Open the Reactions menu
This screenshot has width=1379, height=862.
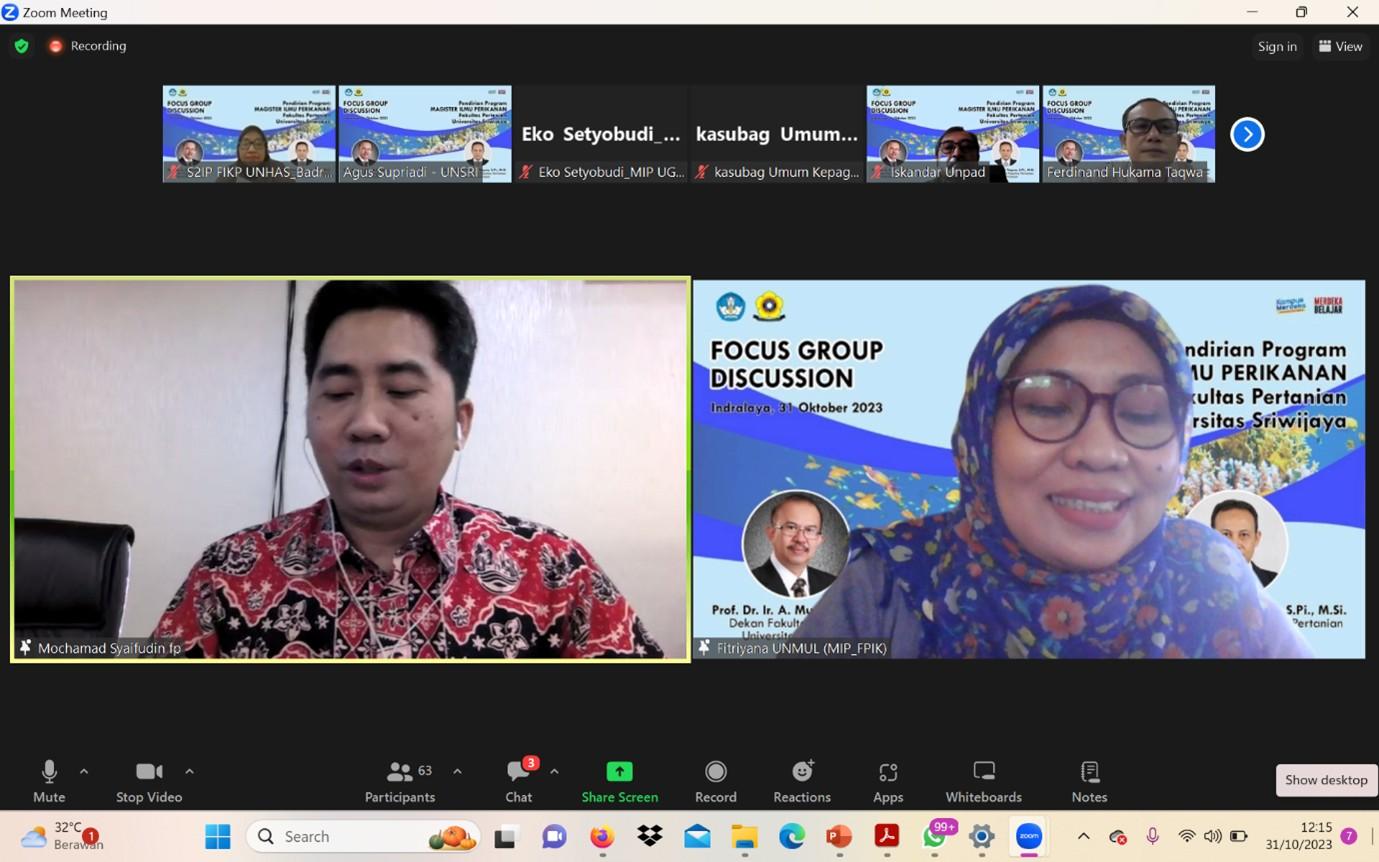(x=801, y=781)
